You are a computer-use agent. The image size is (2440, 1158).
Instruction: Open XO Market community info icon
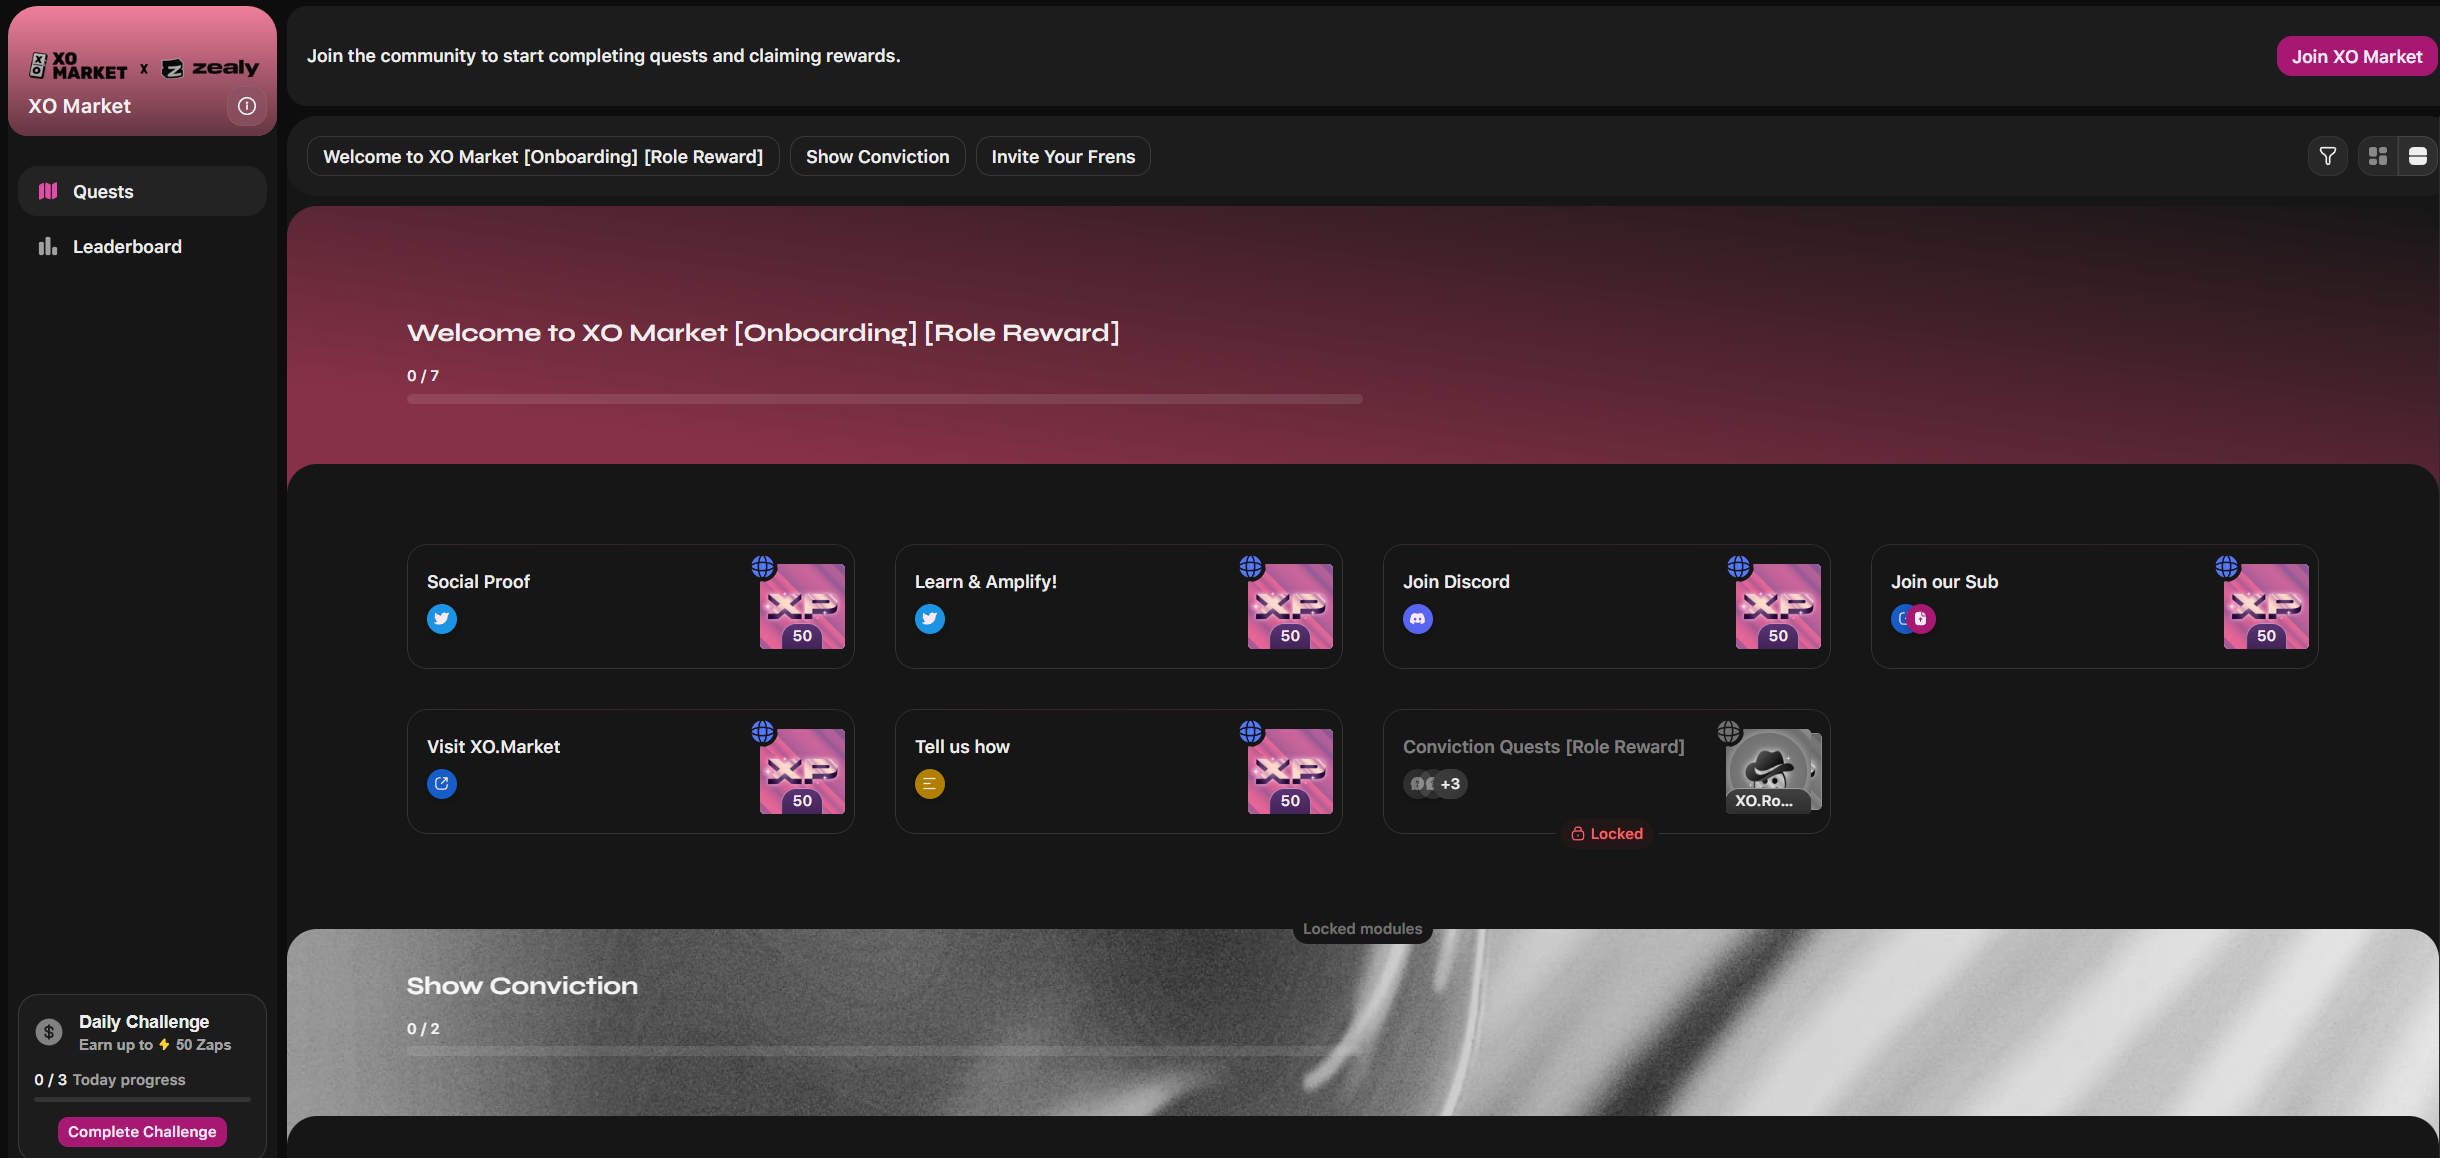246,106
